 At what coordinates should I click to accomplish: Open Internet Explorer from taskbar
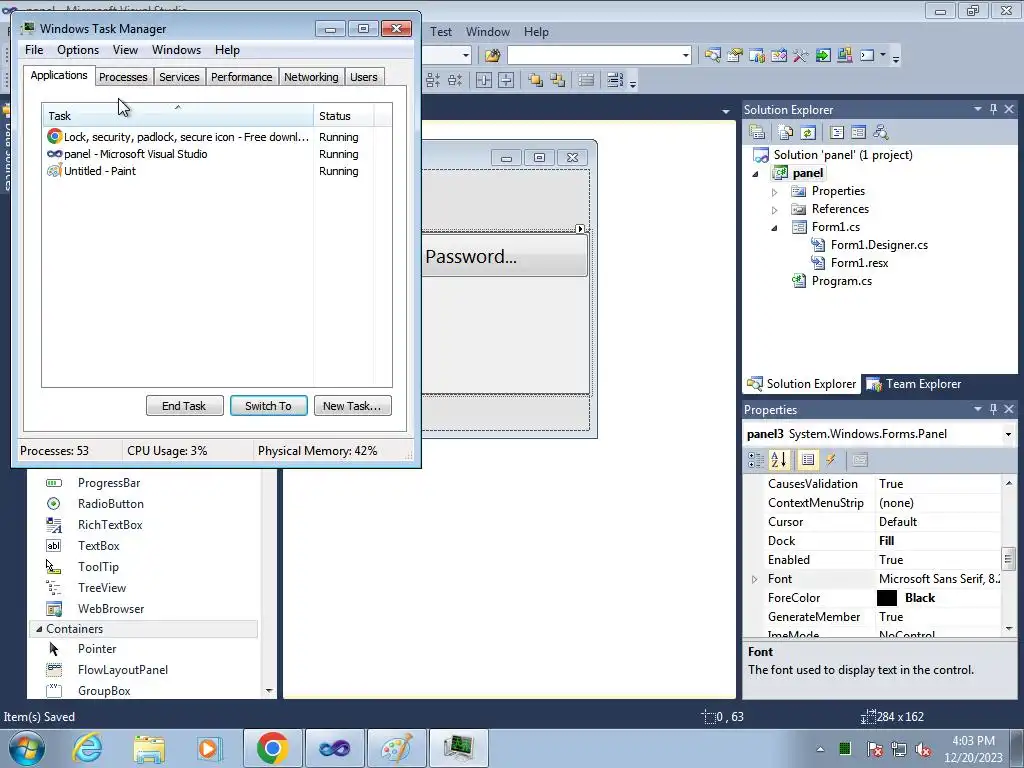88,748
